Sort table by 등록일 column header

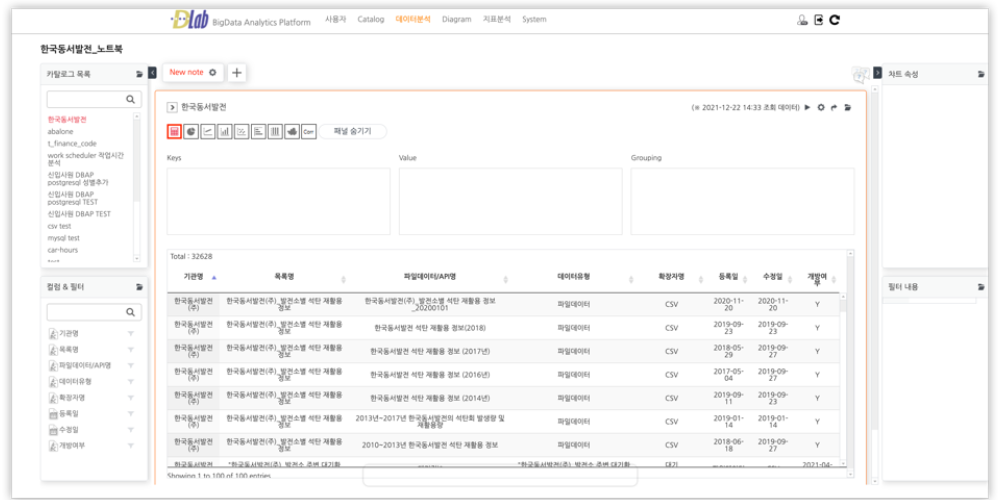click(x=728, y=277)
